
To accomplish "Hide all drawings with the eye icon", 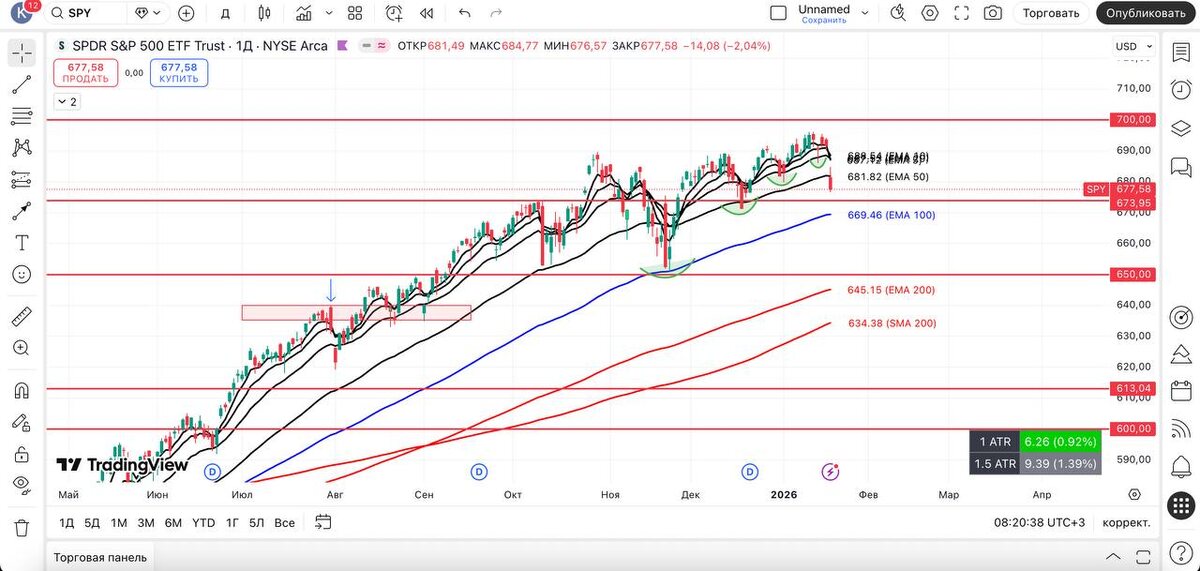I will click(x=22, y=484).
